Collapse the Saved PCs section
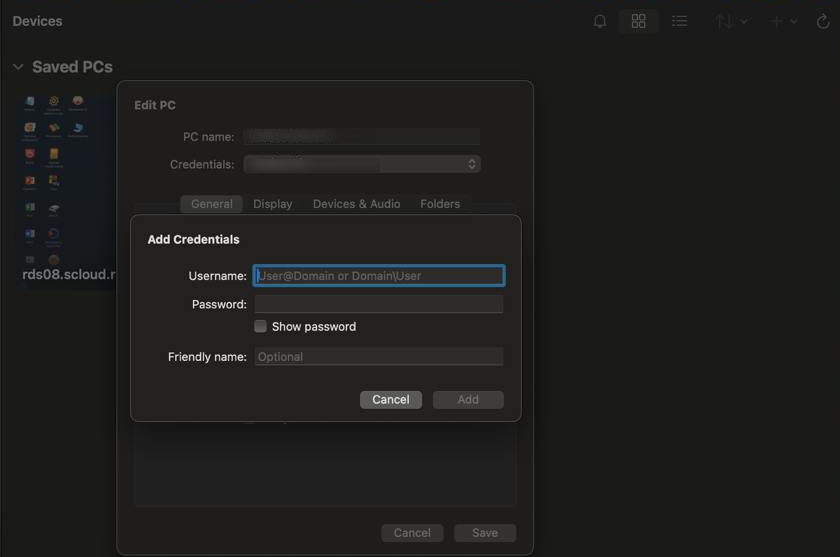The width and height of the screenshot is (840, 557). coord(18,67)
